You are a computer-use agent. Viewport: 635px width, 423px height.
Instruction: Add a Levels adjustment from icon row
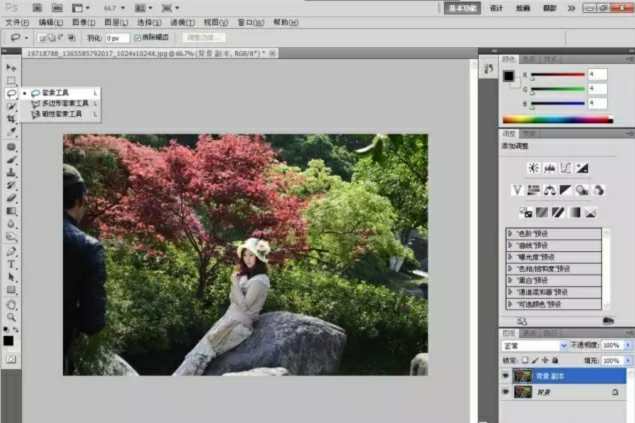(x=550, y=168)
